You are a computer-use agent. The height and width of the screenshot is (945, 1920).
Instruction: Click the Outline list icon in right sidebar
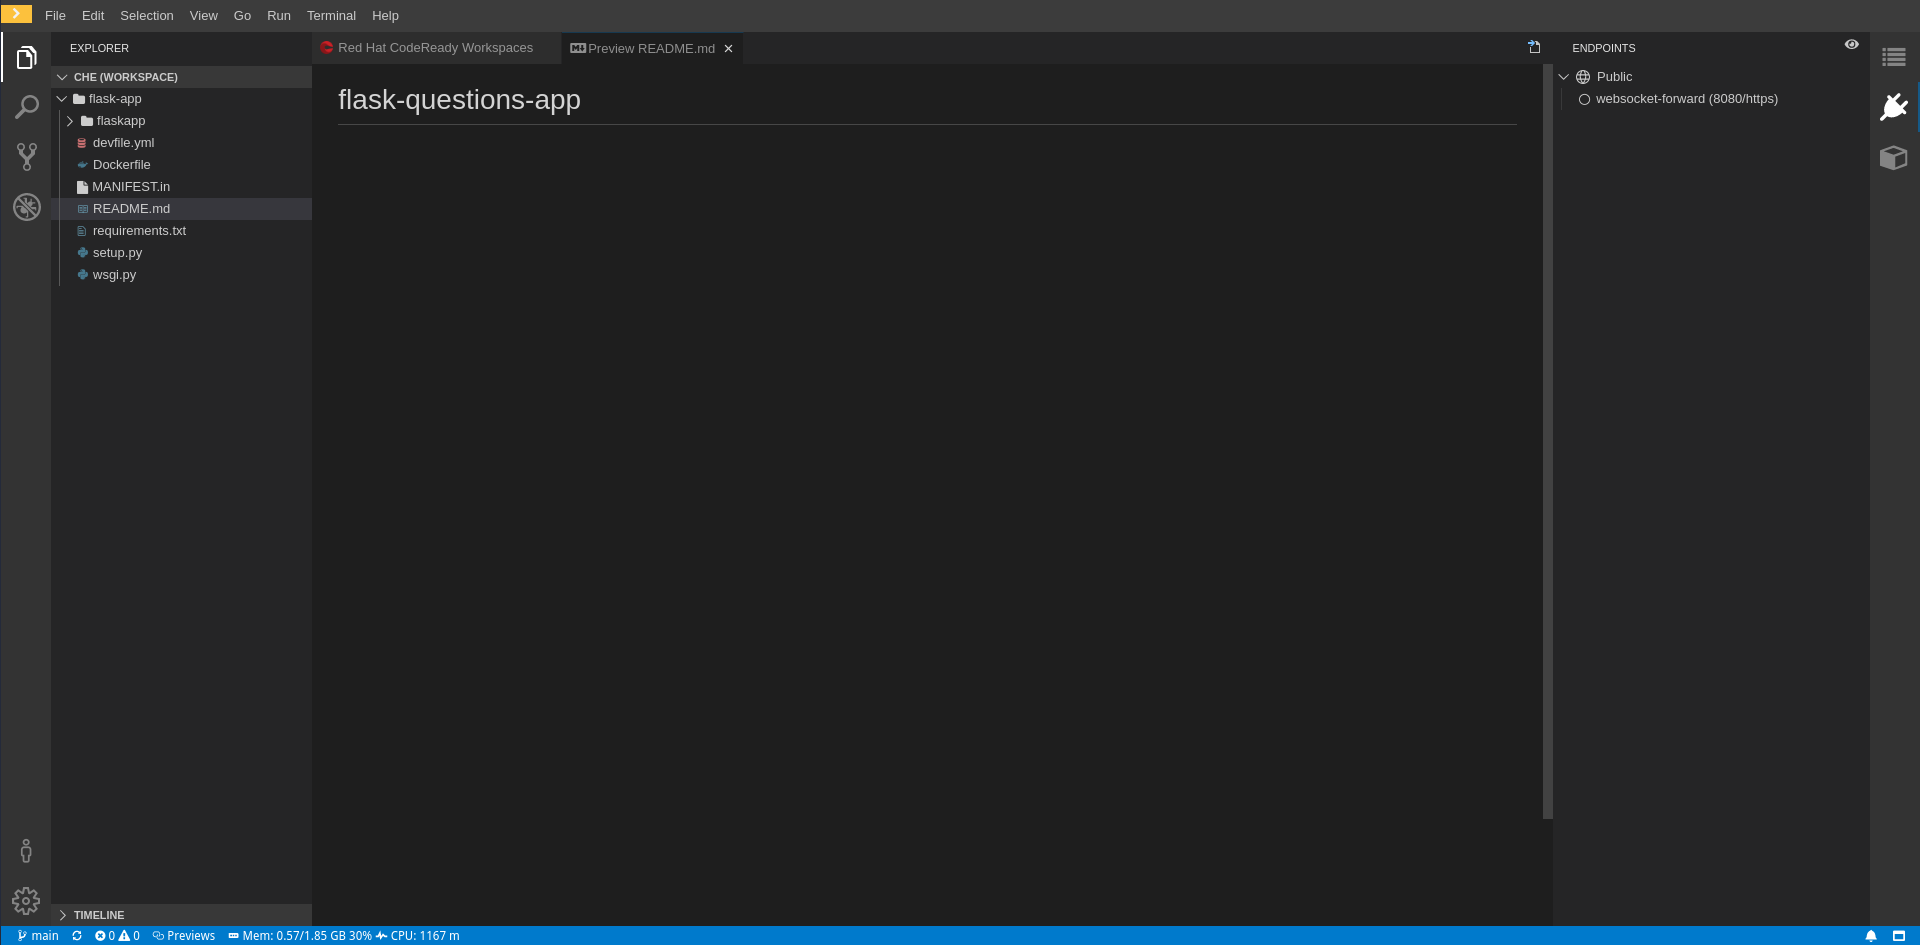pos(1894,58)
